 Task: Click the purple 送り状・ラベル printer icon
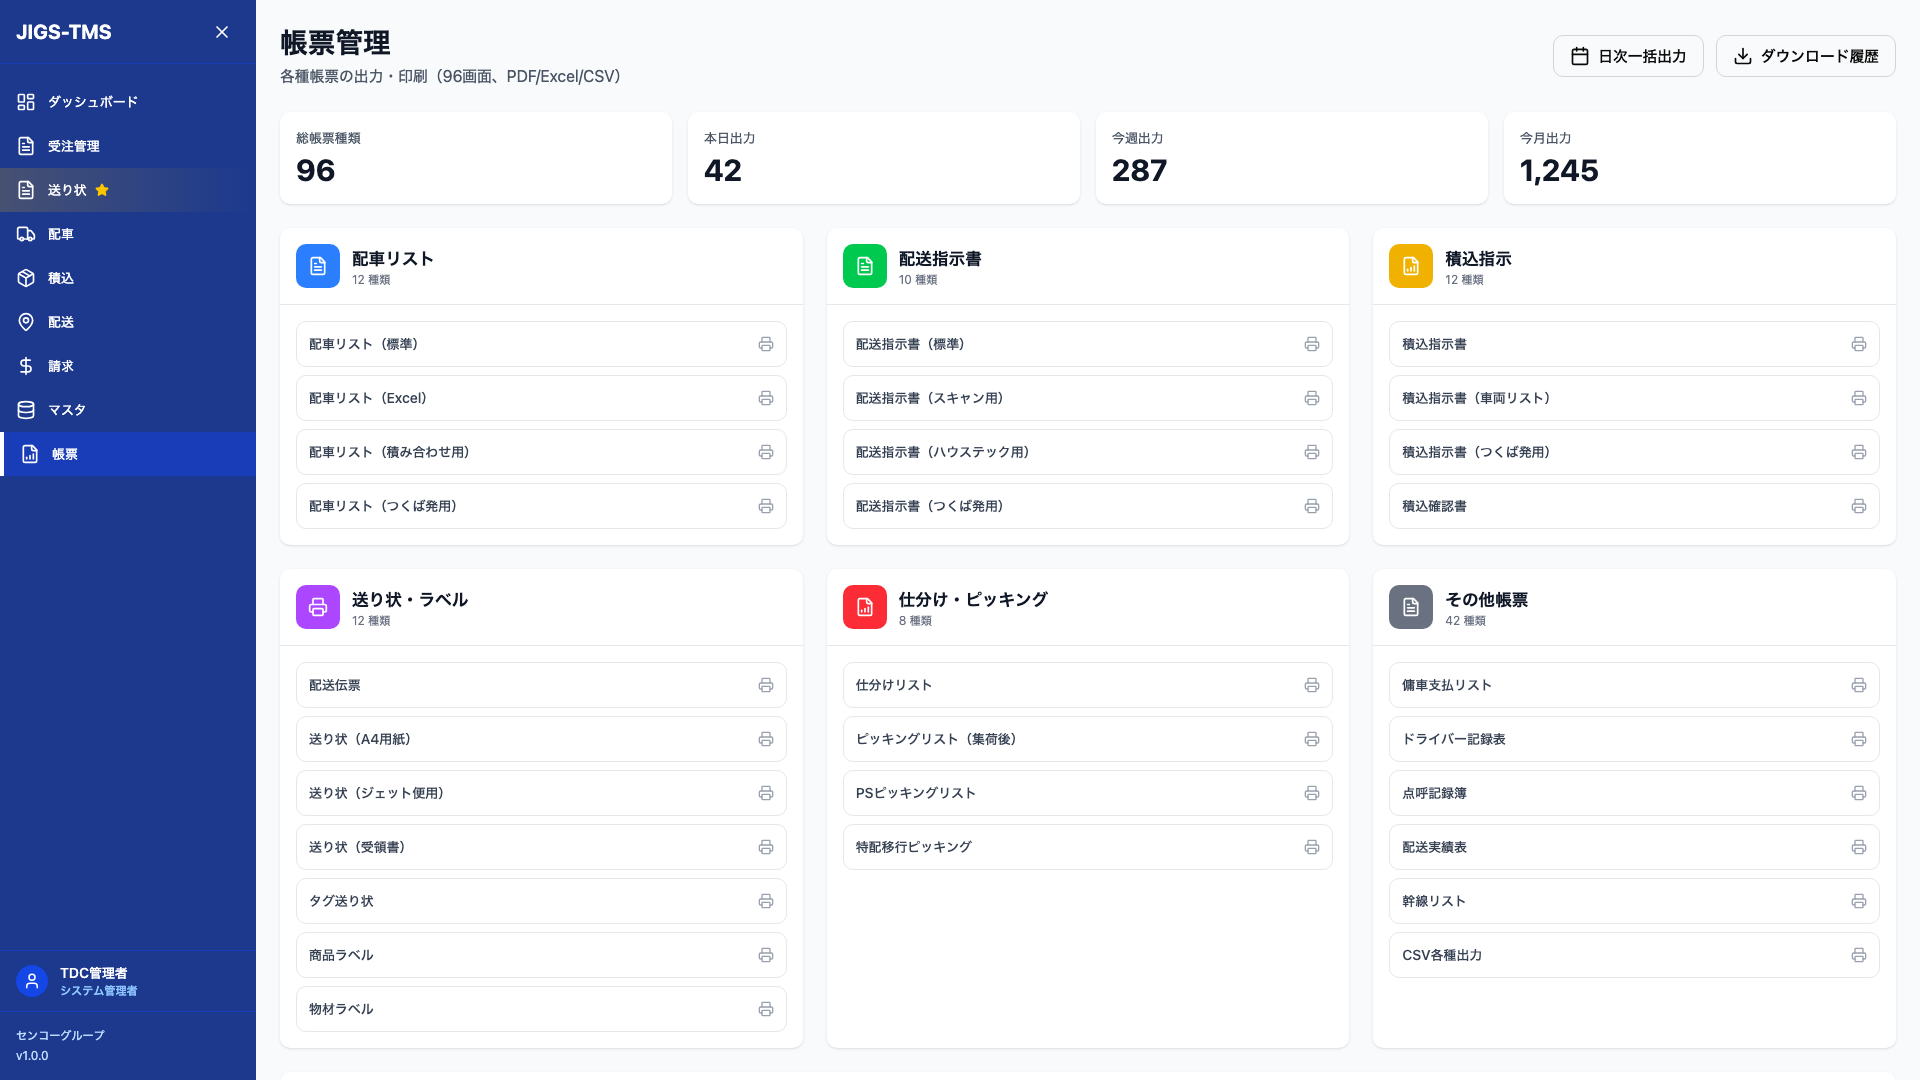tap(318, 607)
